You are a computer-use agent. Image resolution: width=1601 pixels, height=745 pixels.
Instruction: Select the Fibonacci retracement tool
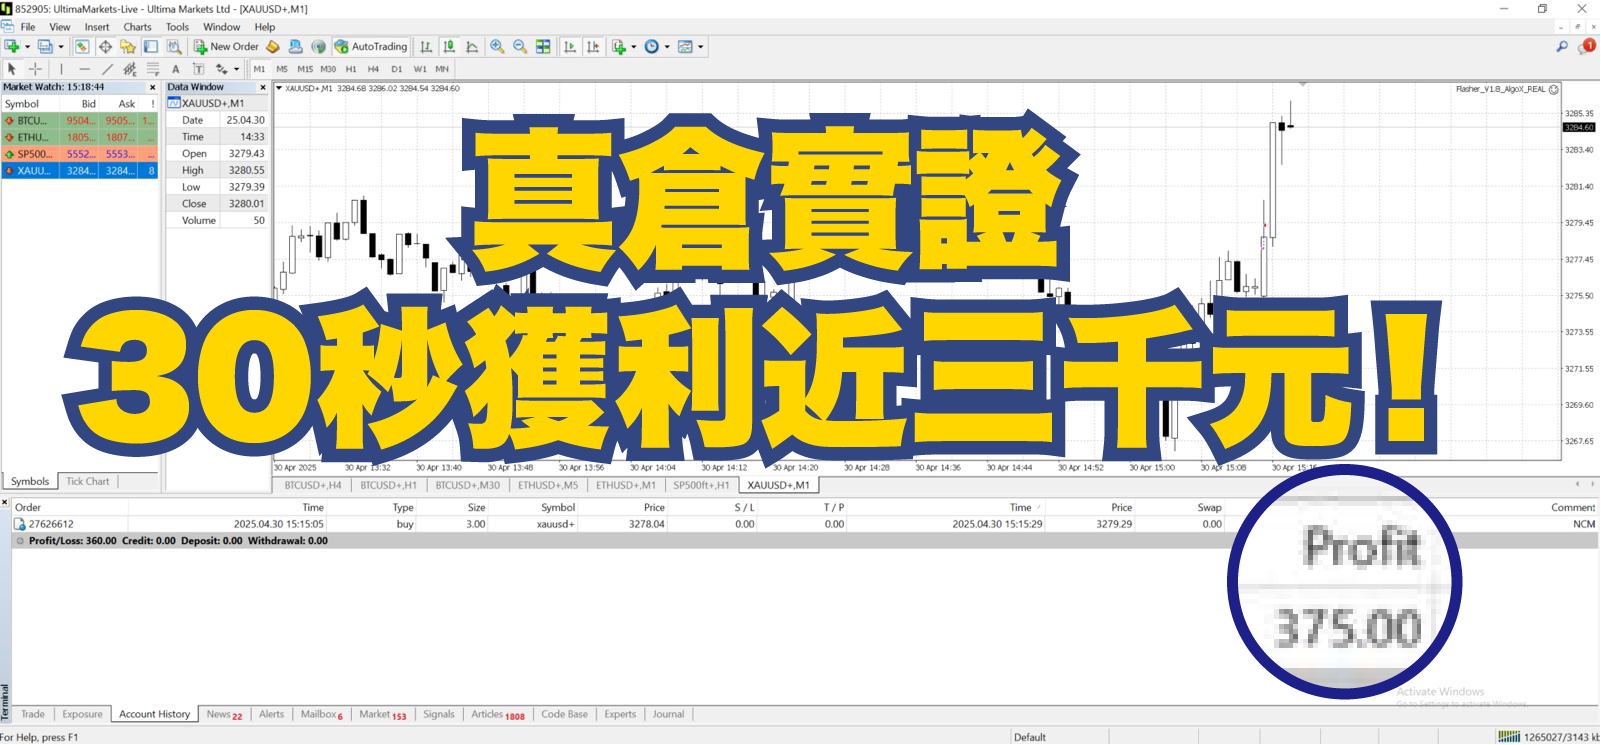[153, 69]
